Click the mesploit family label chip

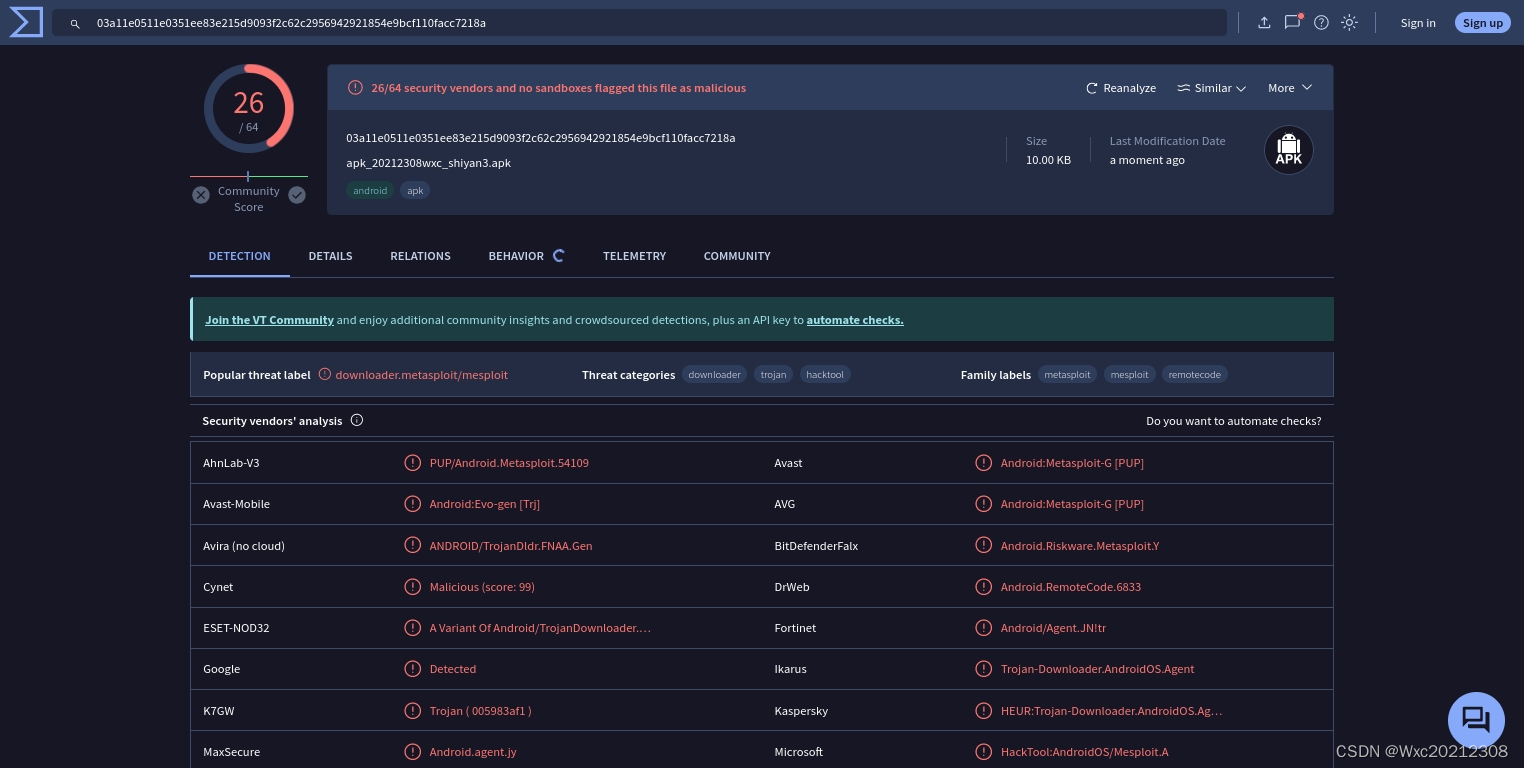coord(1130,374)
